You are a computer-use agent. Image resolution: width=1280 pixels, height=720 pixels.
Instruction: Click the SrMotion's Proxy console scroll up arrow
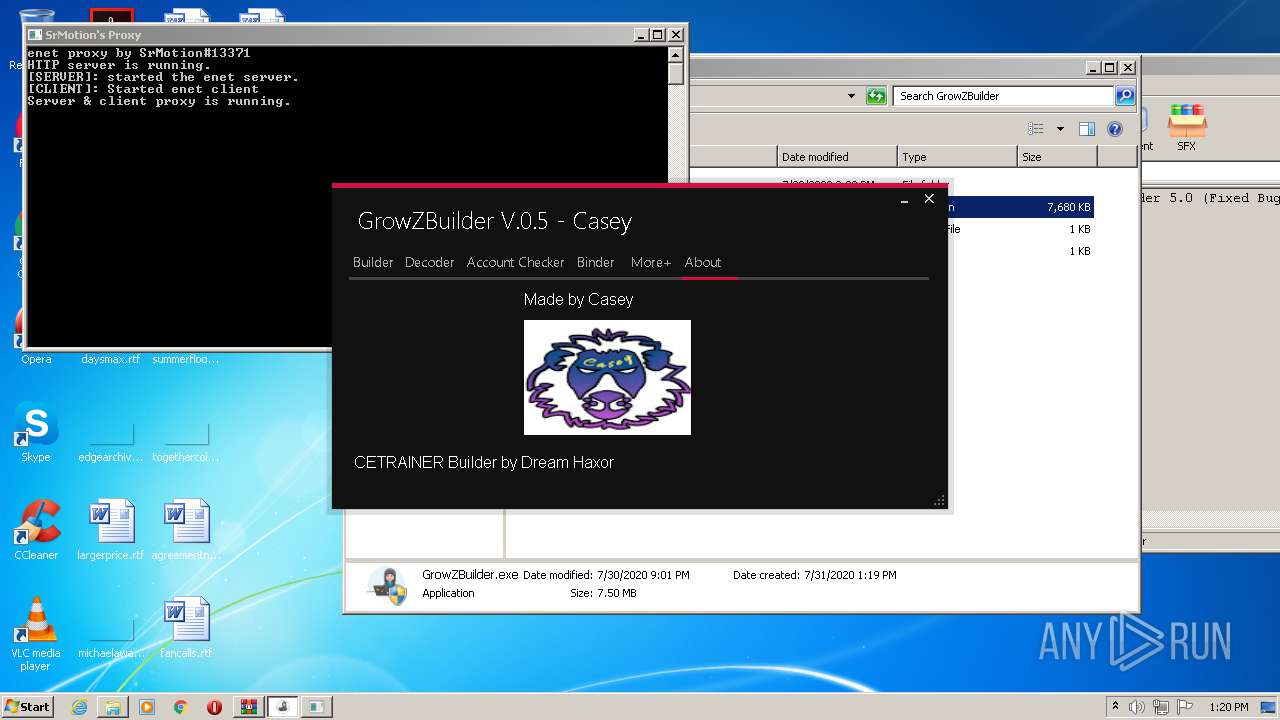pyautogui.click(x=676, y=55)
